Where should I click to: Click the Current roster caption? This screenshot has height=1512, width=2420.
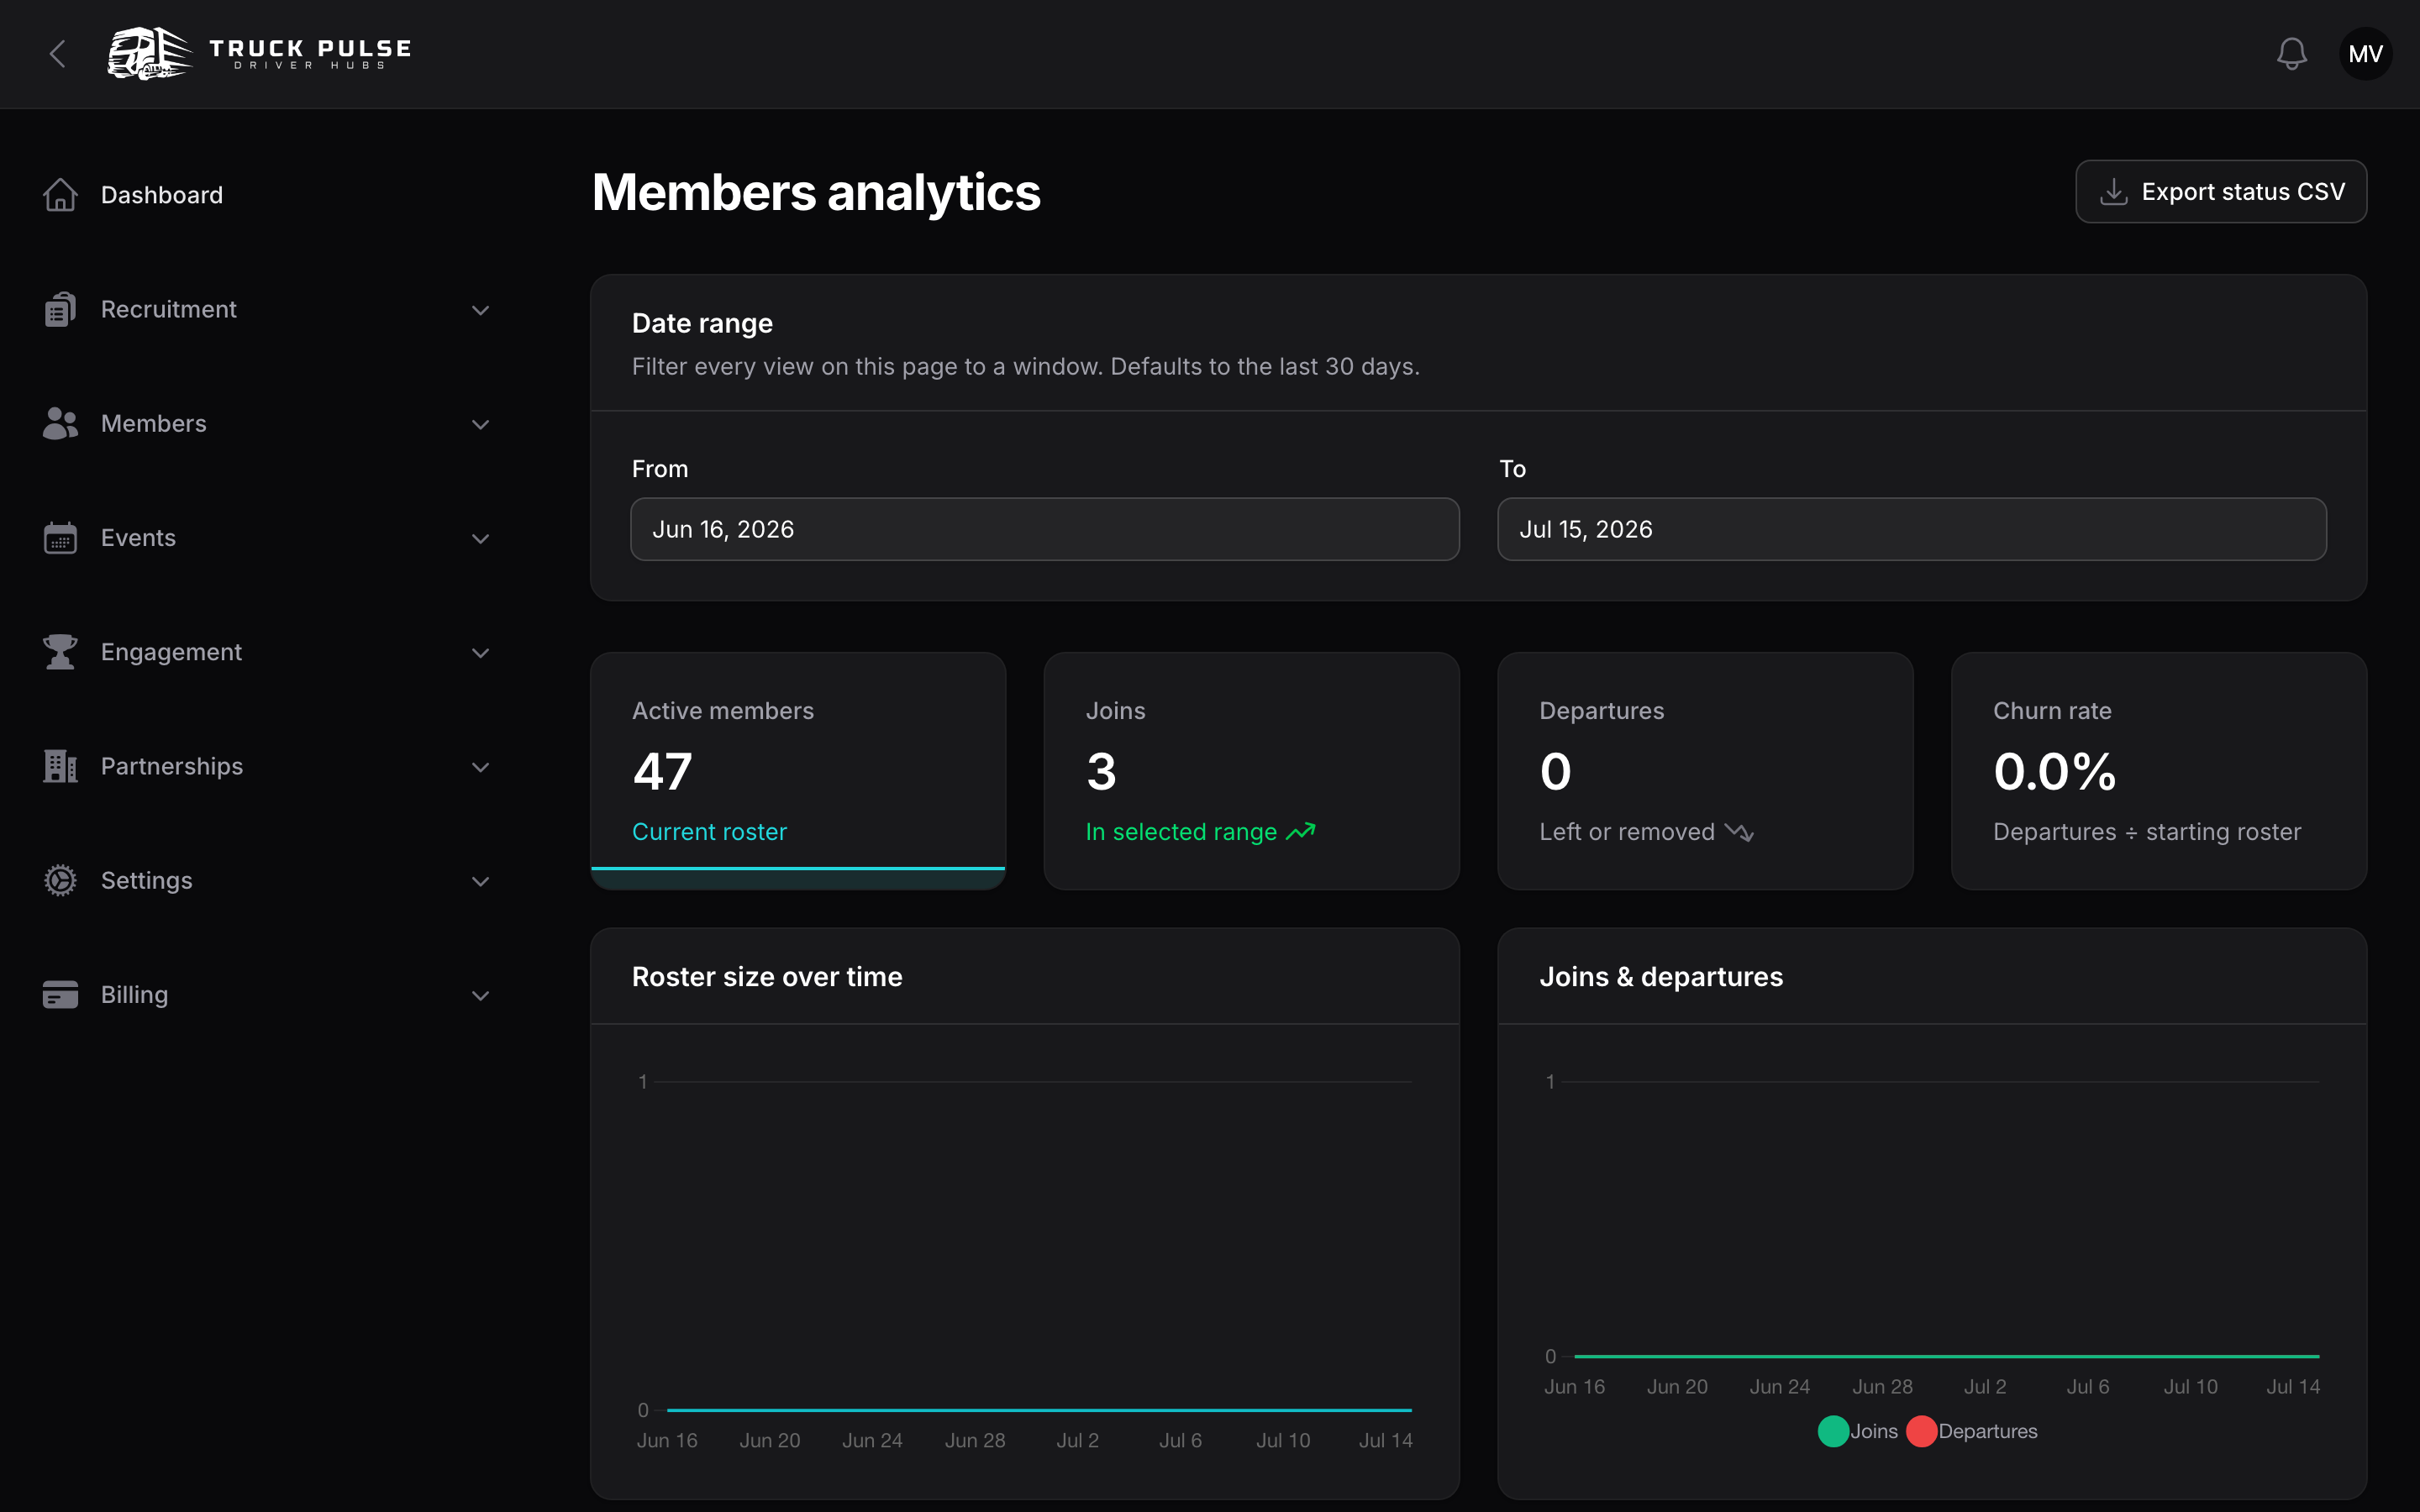point(709,832)
